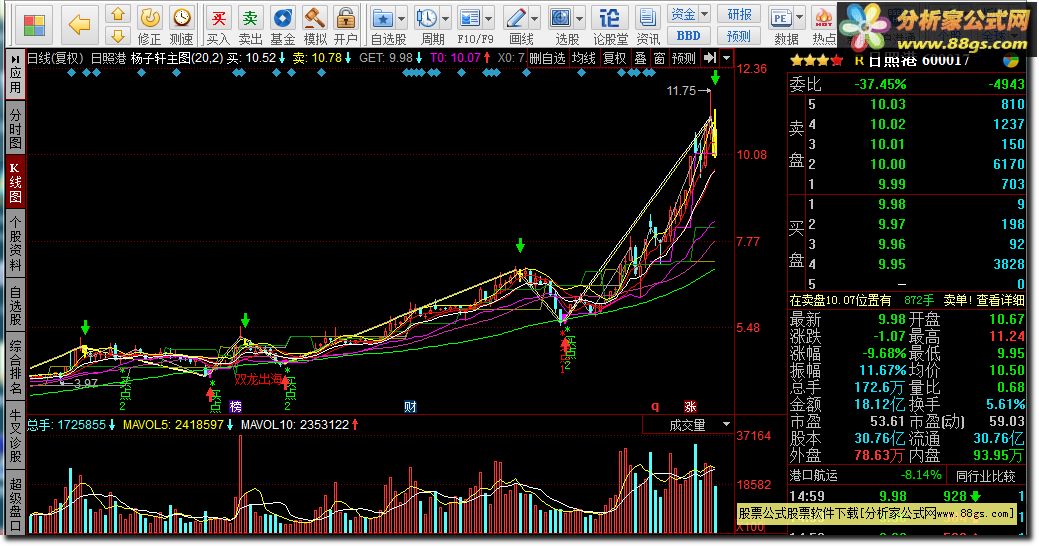This screenshot has width=1039, height=546.
Task: Click the BBD toolbar button
Action: point(689,36)
